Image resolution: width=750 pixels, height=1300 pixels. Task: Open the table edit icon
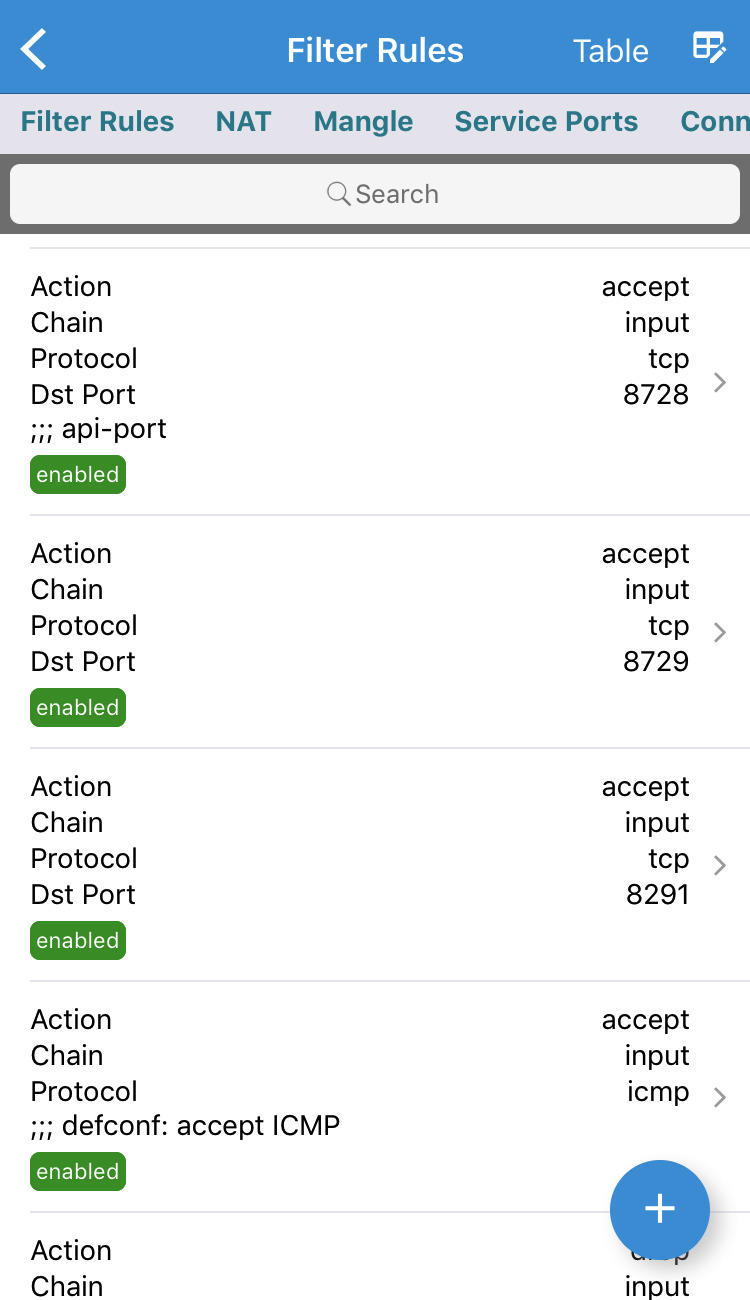(709, 48)
